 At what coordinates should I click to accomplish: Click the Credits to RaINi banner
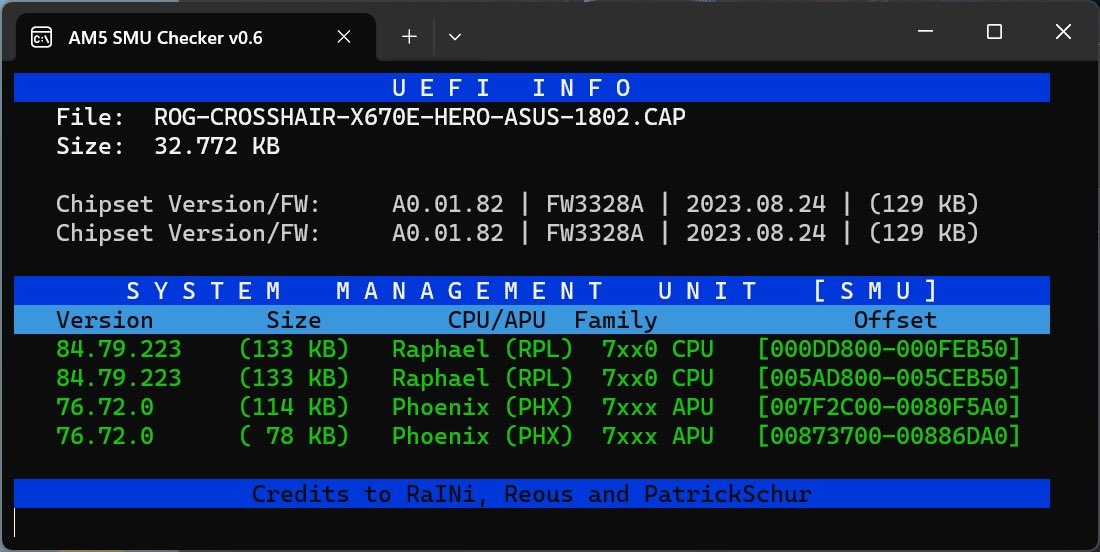(531, 494)
